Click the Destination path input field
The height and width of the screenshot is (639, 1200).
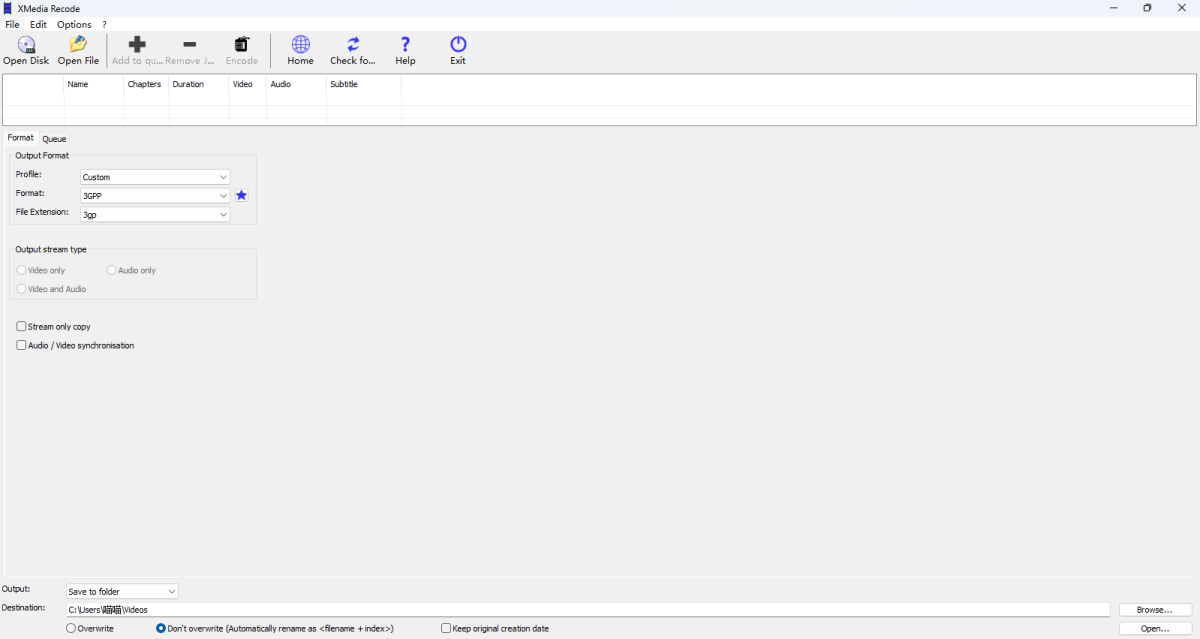pos(587,610)
